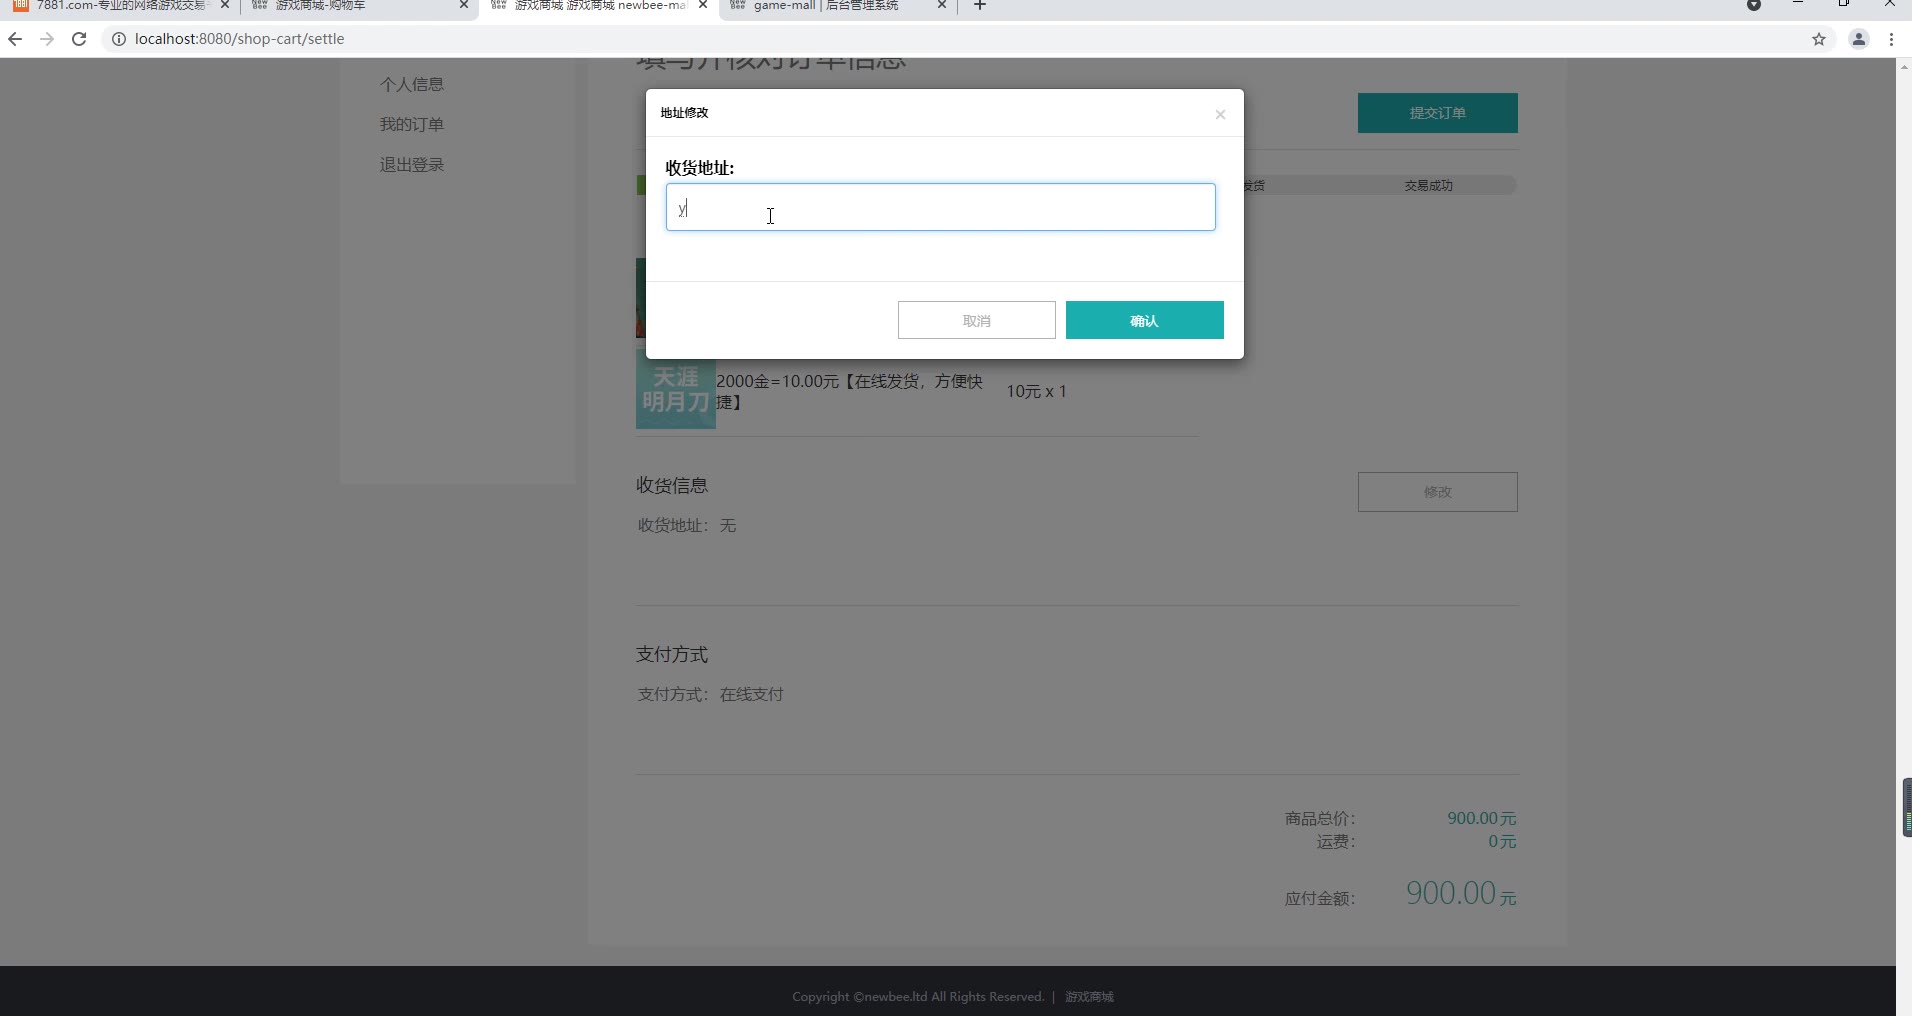This screenshot has height=1016, width=1912.
Task: Switch to the game-mall 后台管理系统 tab
Action: click(838, 6)
